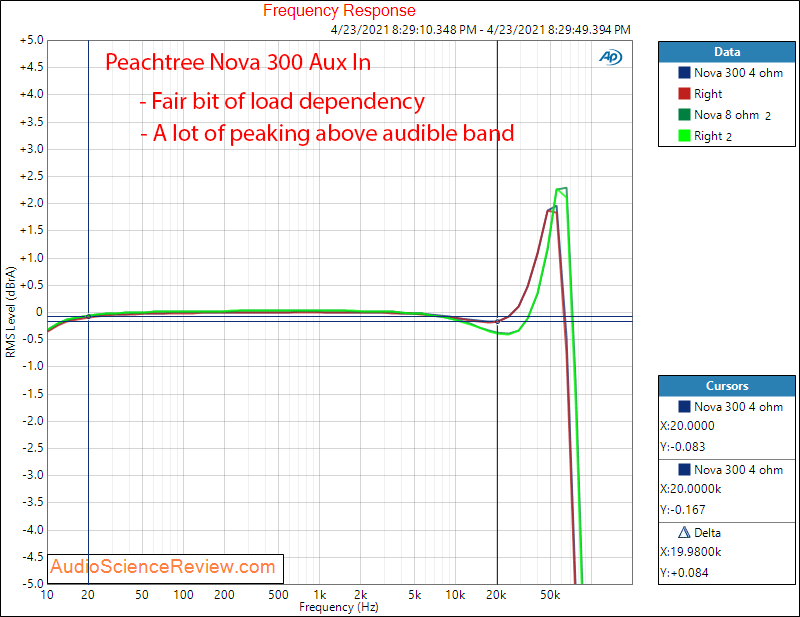Click the red Right trace swatch

tap(684, 93)
